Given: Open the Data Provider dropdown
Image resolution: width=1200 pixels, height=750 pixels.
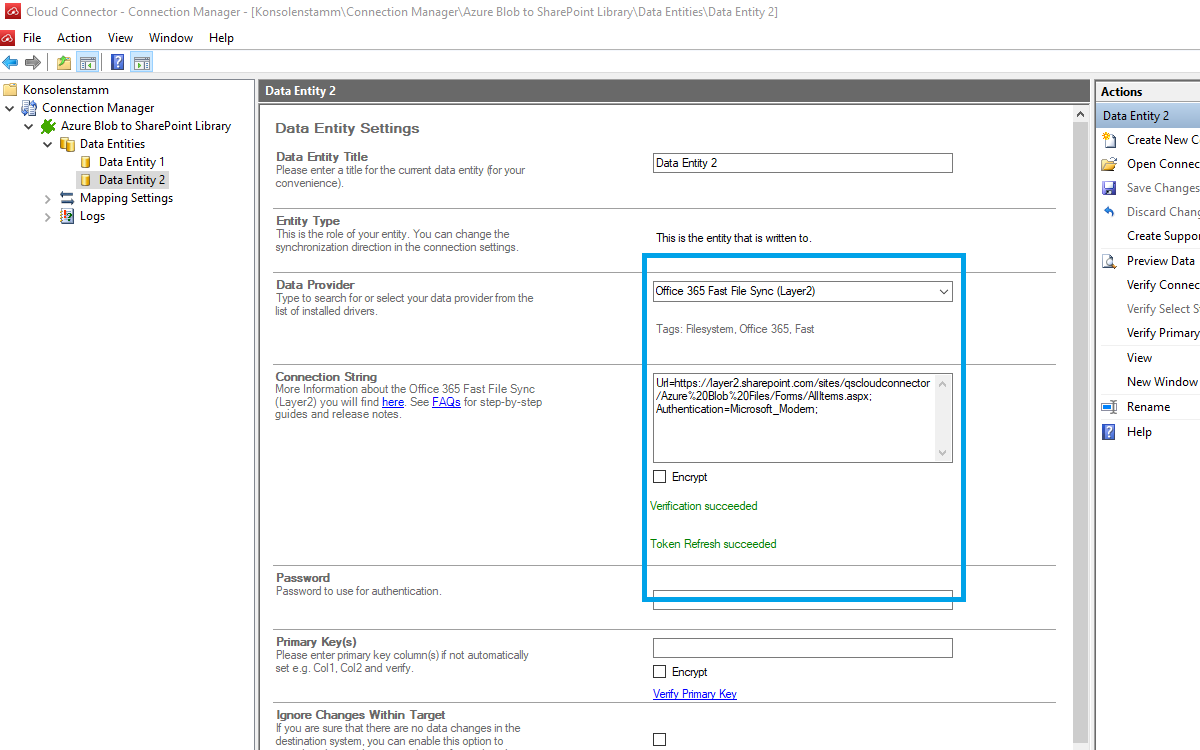Looking at the screenshot, I should [x=943, y=292].
